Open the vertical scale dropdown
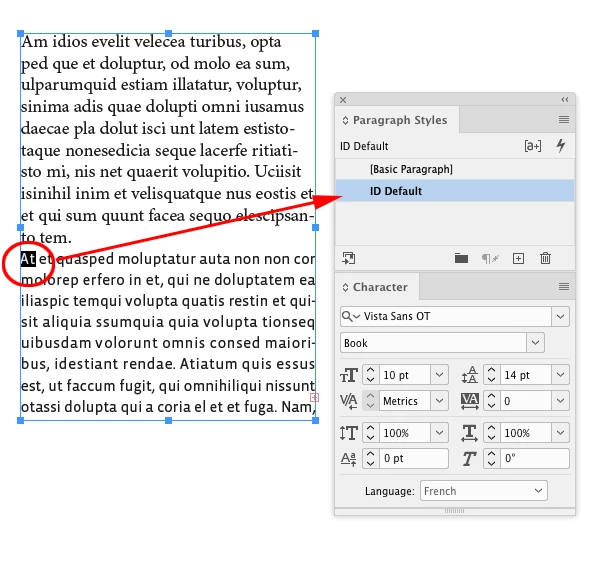Screen dimensions: 608x562 pos(439,433)
